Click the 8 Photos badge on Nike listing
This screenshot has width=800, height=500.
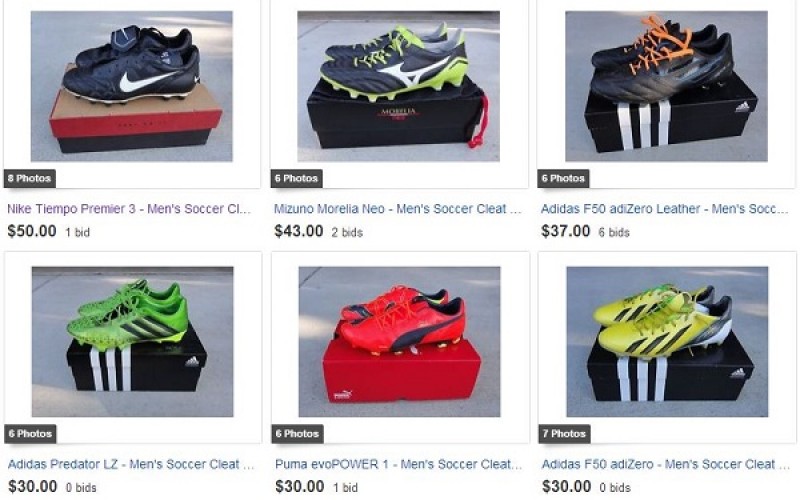tap(30, 179)
